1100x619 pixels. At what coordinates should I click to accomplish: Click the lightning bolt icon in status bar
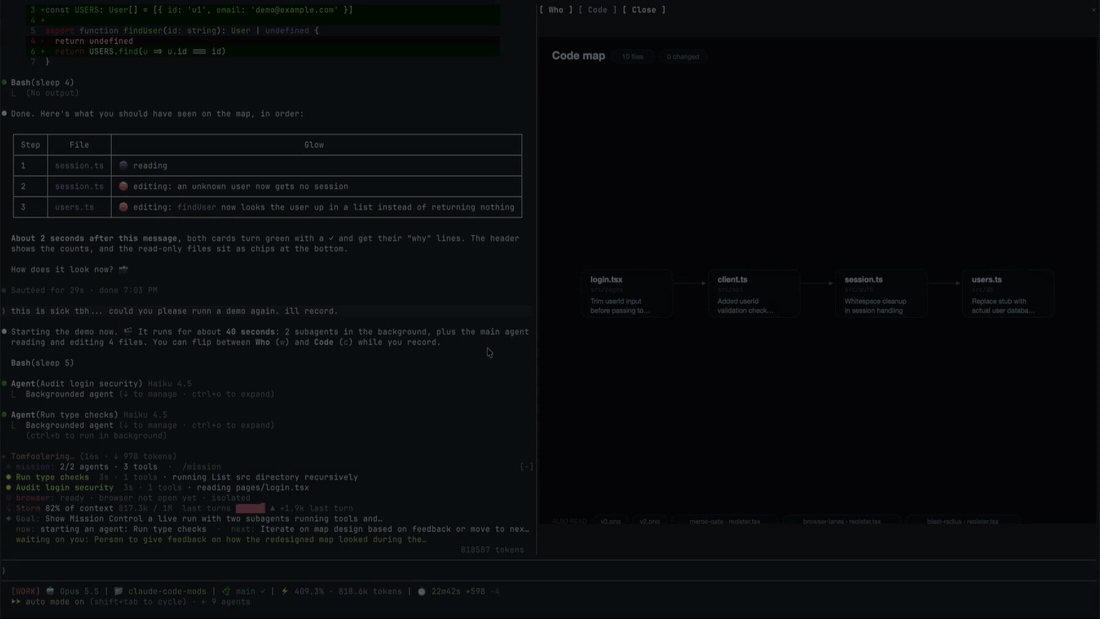tap(285, 592)
